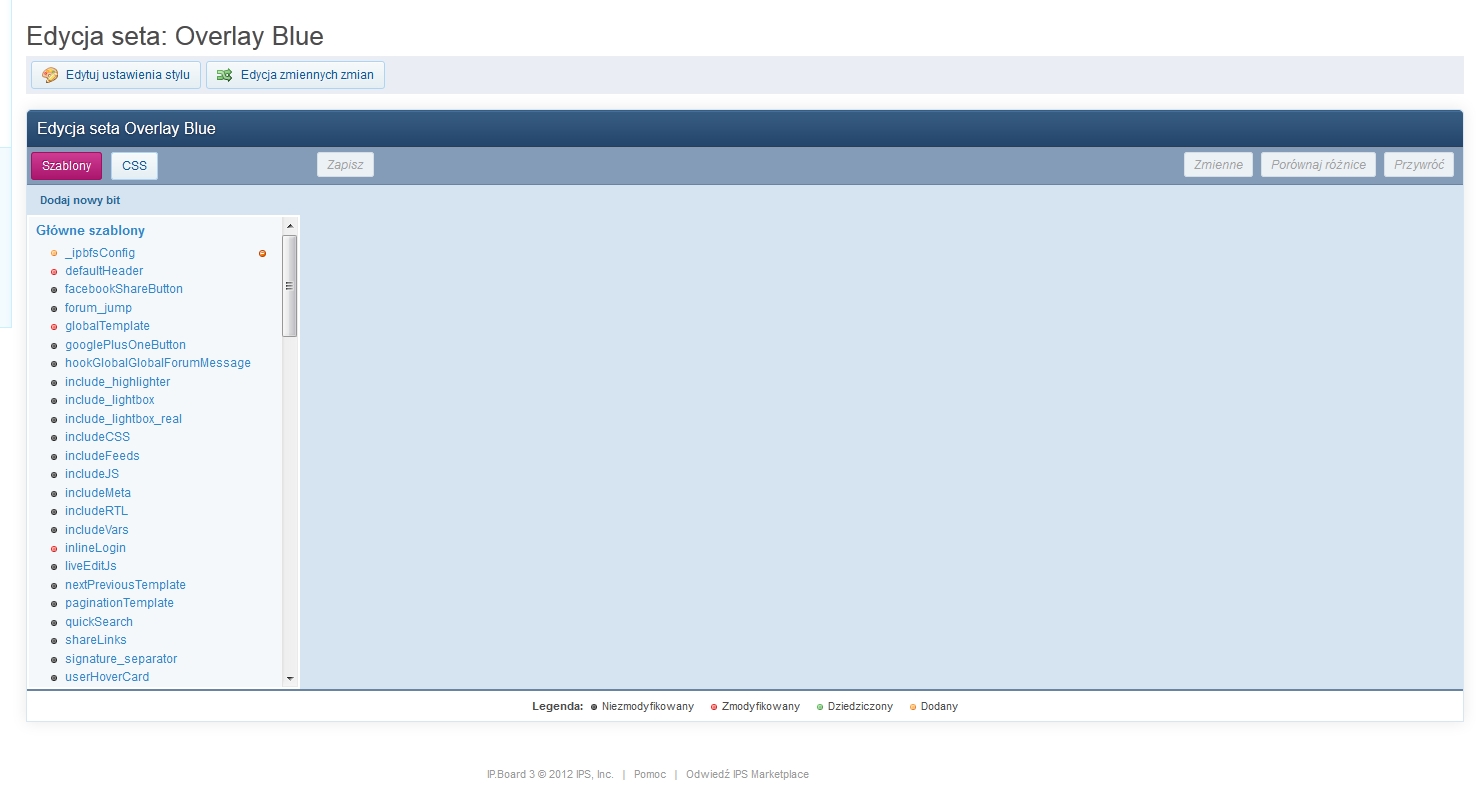Click Porównaj różnice button
1476x795 pixels.
point(1318,165)
